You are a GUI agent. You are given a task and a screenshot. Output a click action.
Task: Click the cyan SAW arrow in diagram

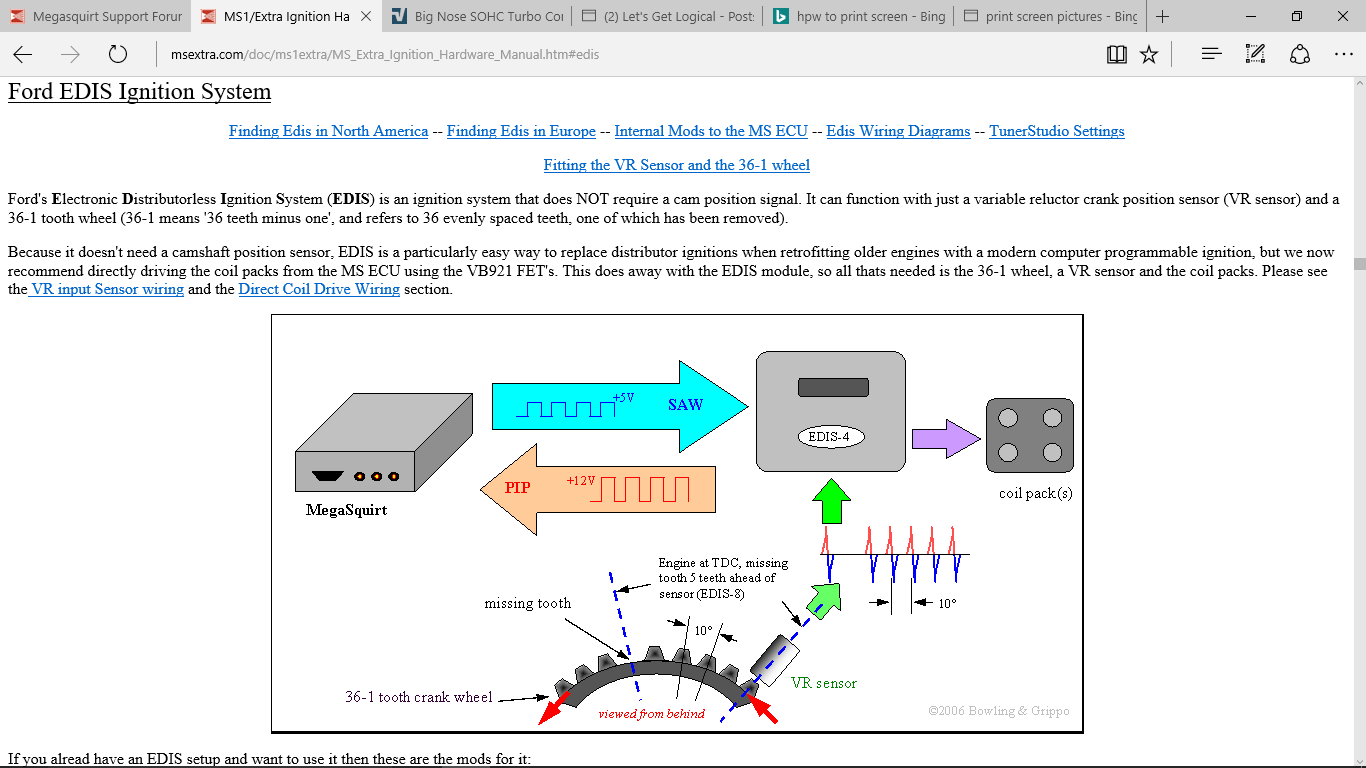[620, 406]
